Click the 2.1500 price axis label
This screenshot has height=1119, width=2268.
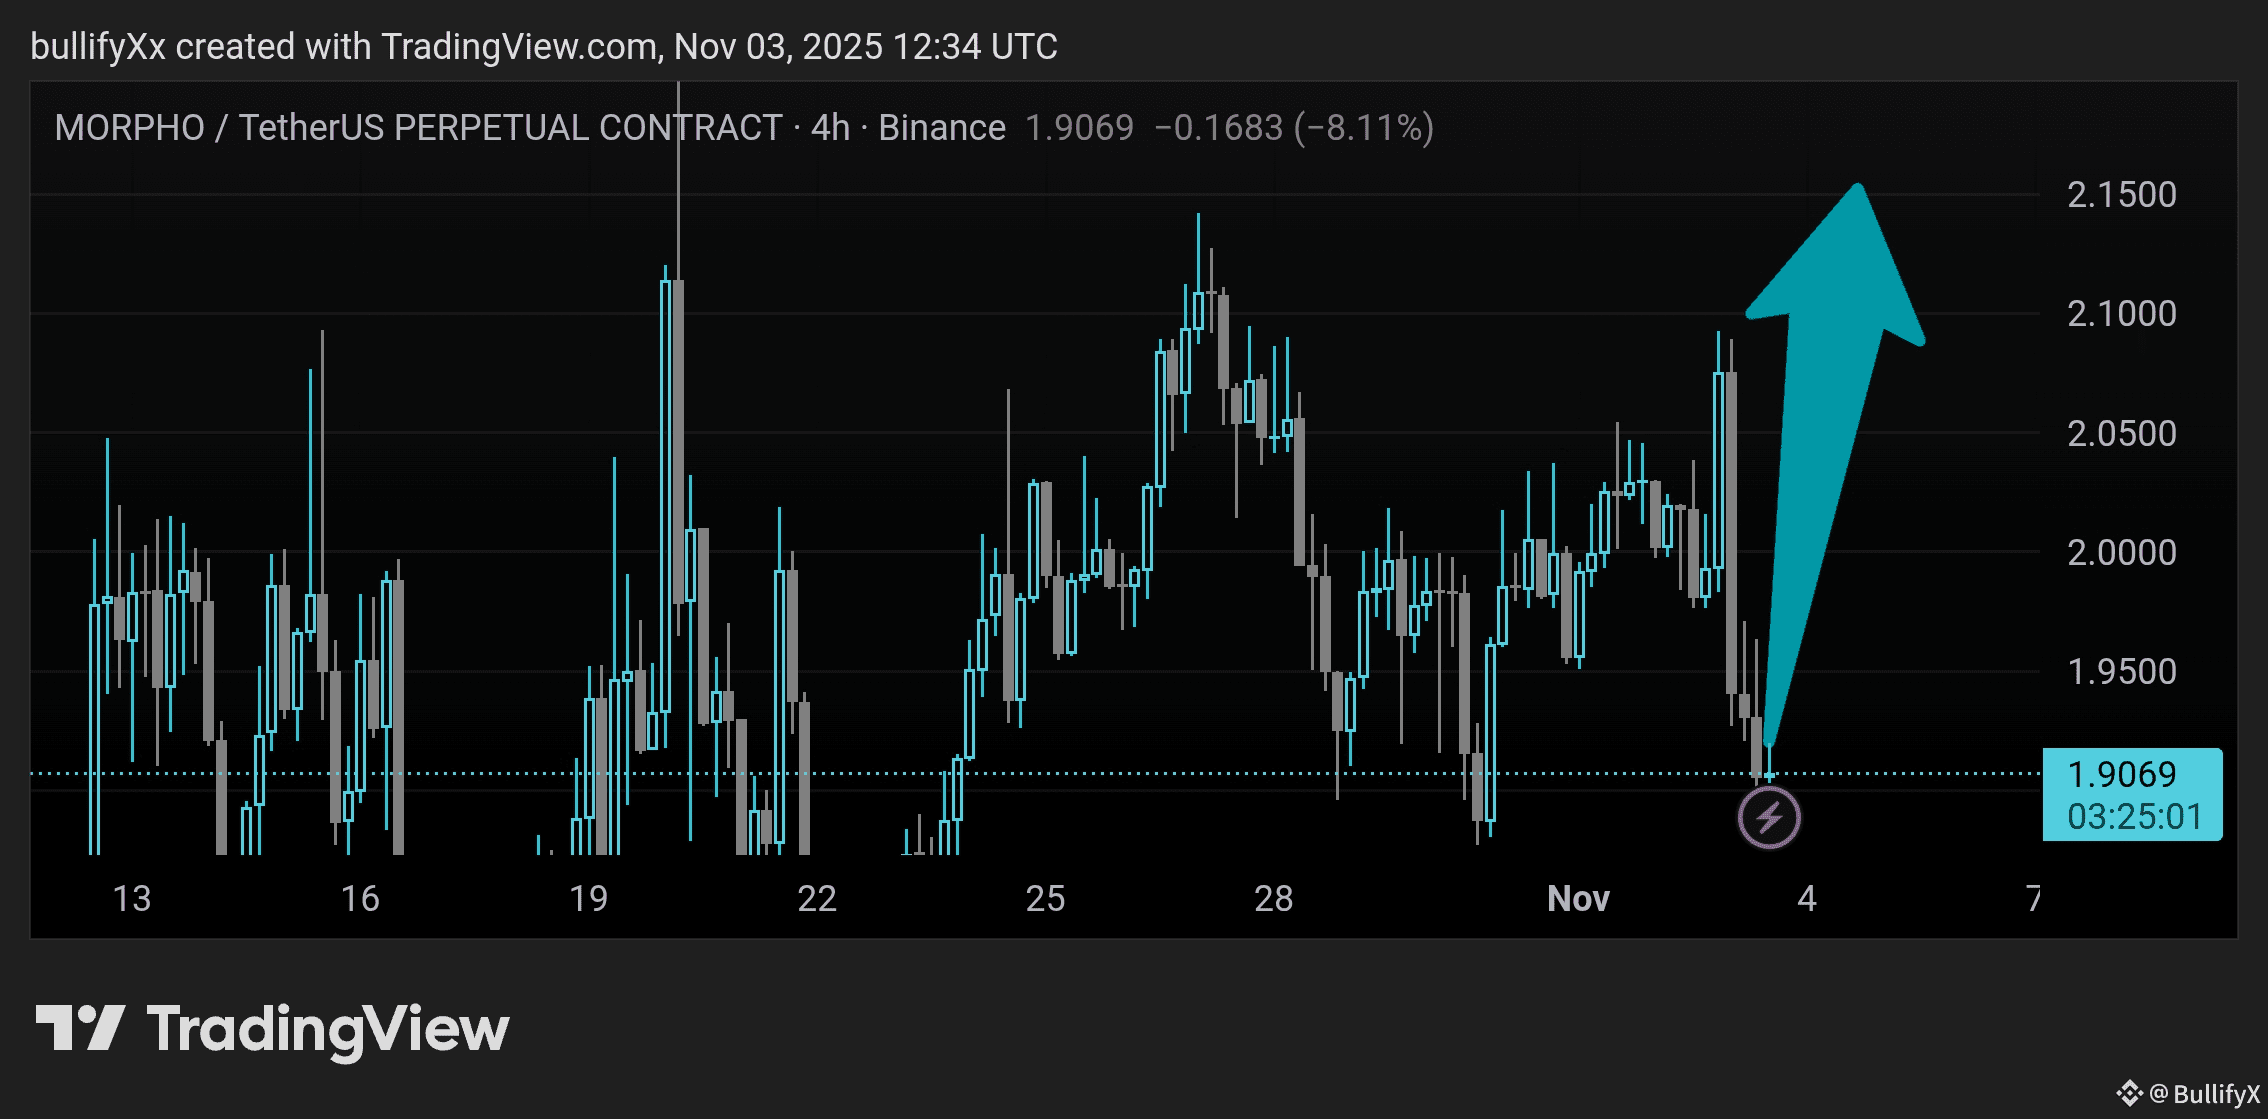pyautogui.click(x=2121, y=195)
